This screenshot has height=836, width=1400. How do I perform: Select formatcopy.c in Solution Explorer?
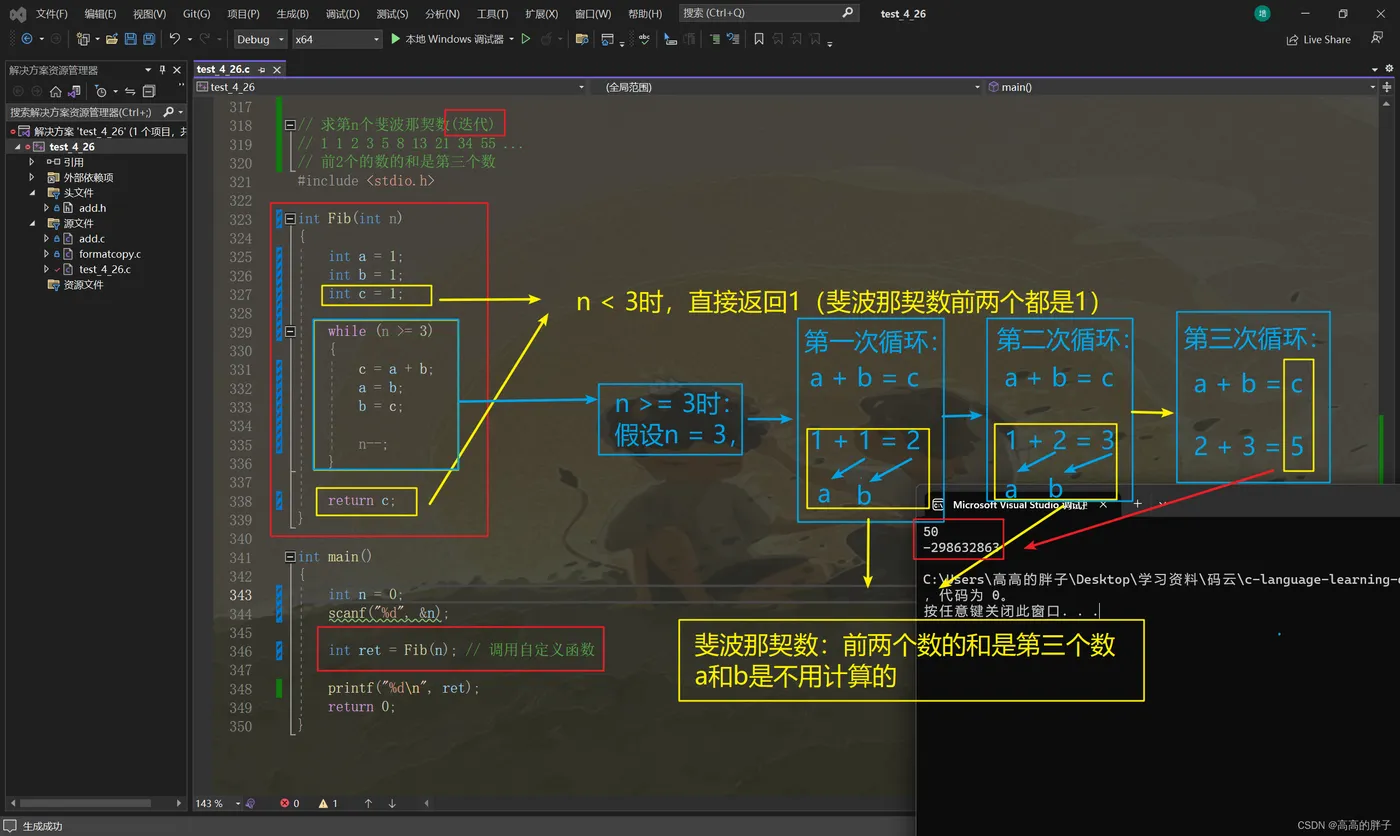110,254
